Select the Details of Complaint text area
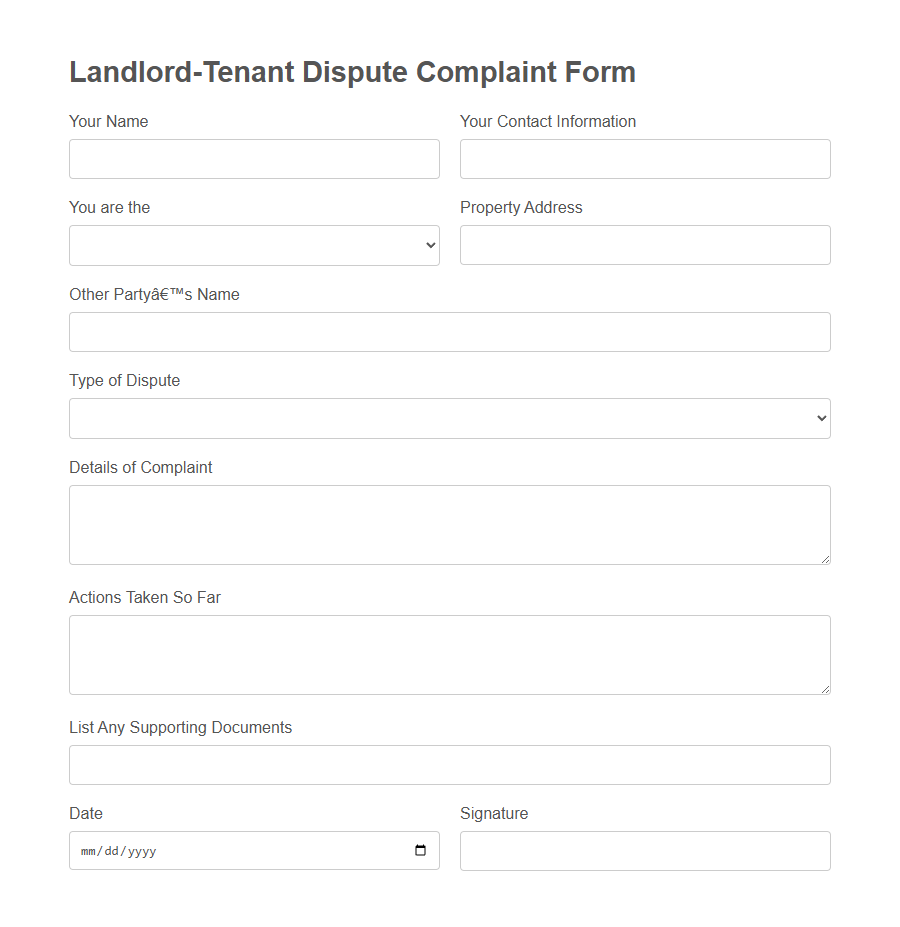Screen dimensions: 900x927 pos(449,524)
